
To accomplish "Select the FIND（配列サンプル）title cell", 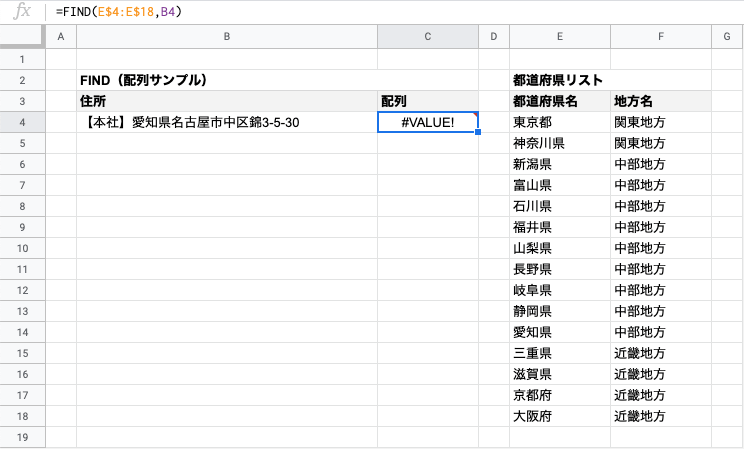I will [x=227, y=80].
